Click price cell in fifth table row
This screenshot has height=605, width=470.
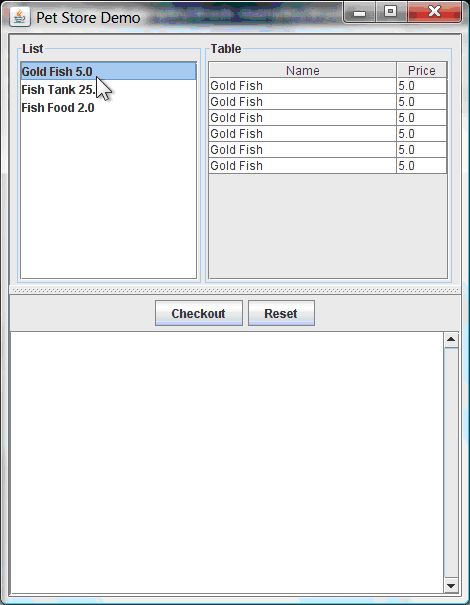click(x=421, y=150)
